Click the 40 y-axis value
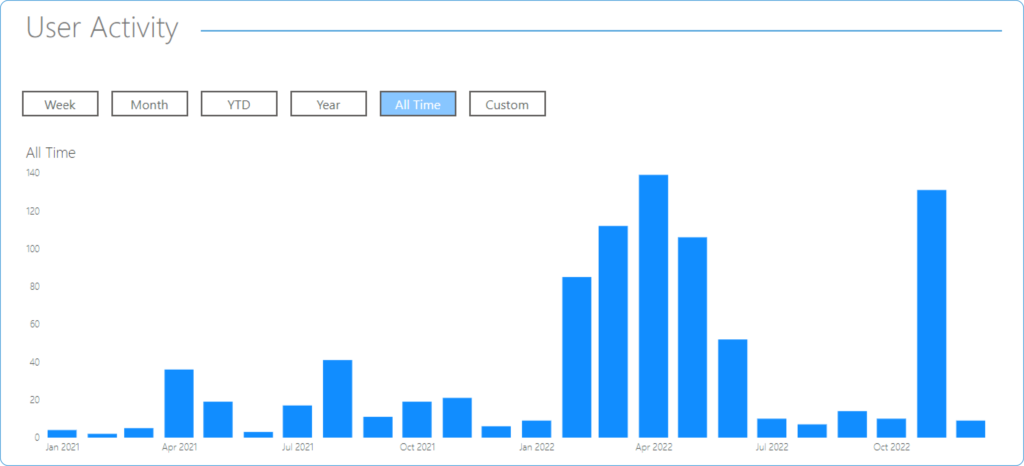 point(35,362)
